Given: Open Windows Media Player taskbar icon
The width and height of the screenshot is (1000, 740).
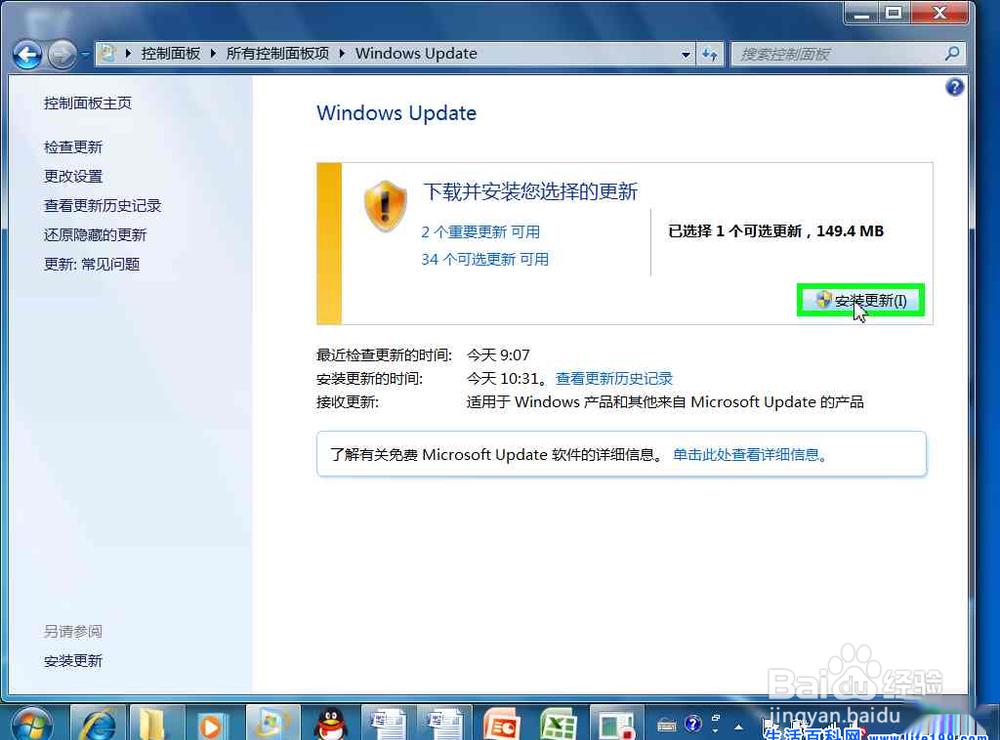Looking at the screenshot, I should 210,725.
